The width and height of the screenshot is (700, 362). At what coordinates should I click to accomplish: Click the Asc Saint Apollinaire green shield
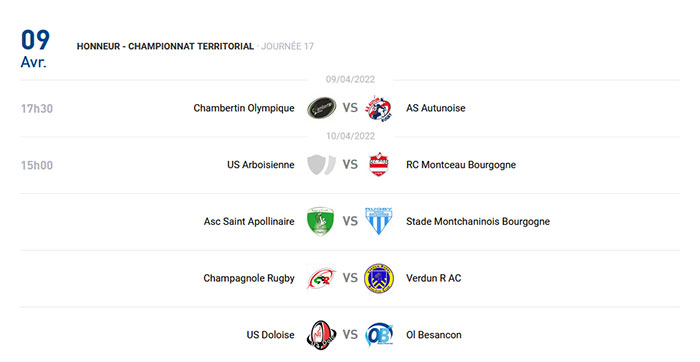pyautogui.click(x=321, y=221)
